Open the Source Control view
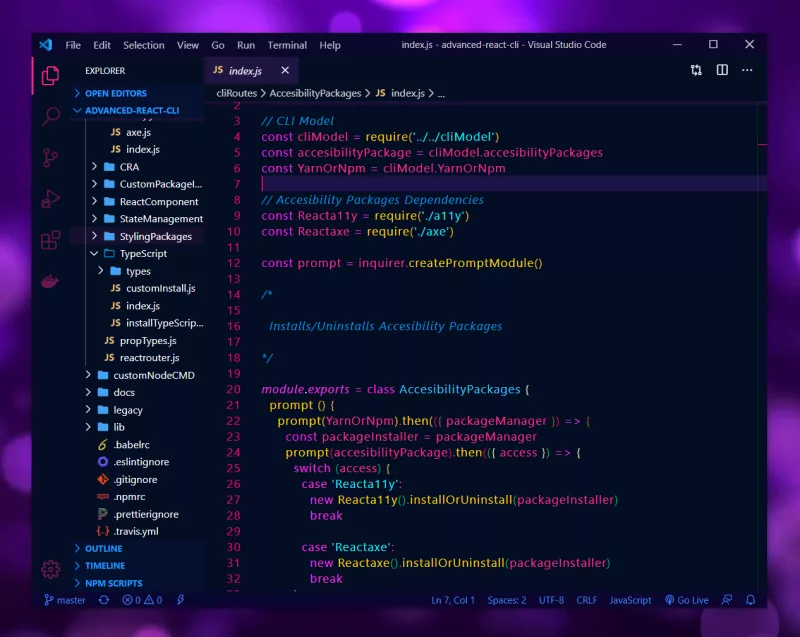The image size is (800, 637). tap(50, 158)
